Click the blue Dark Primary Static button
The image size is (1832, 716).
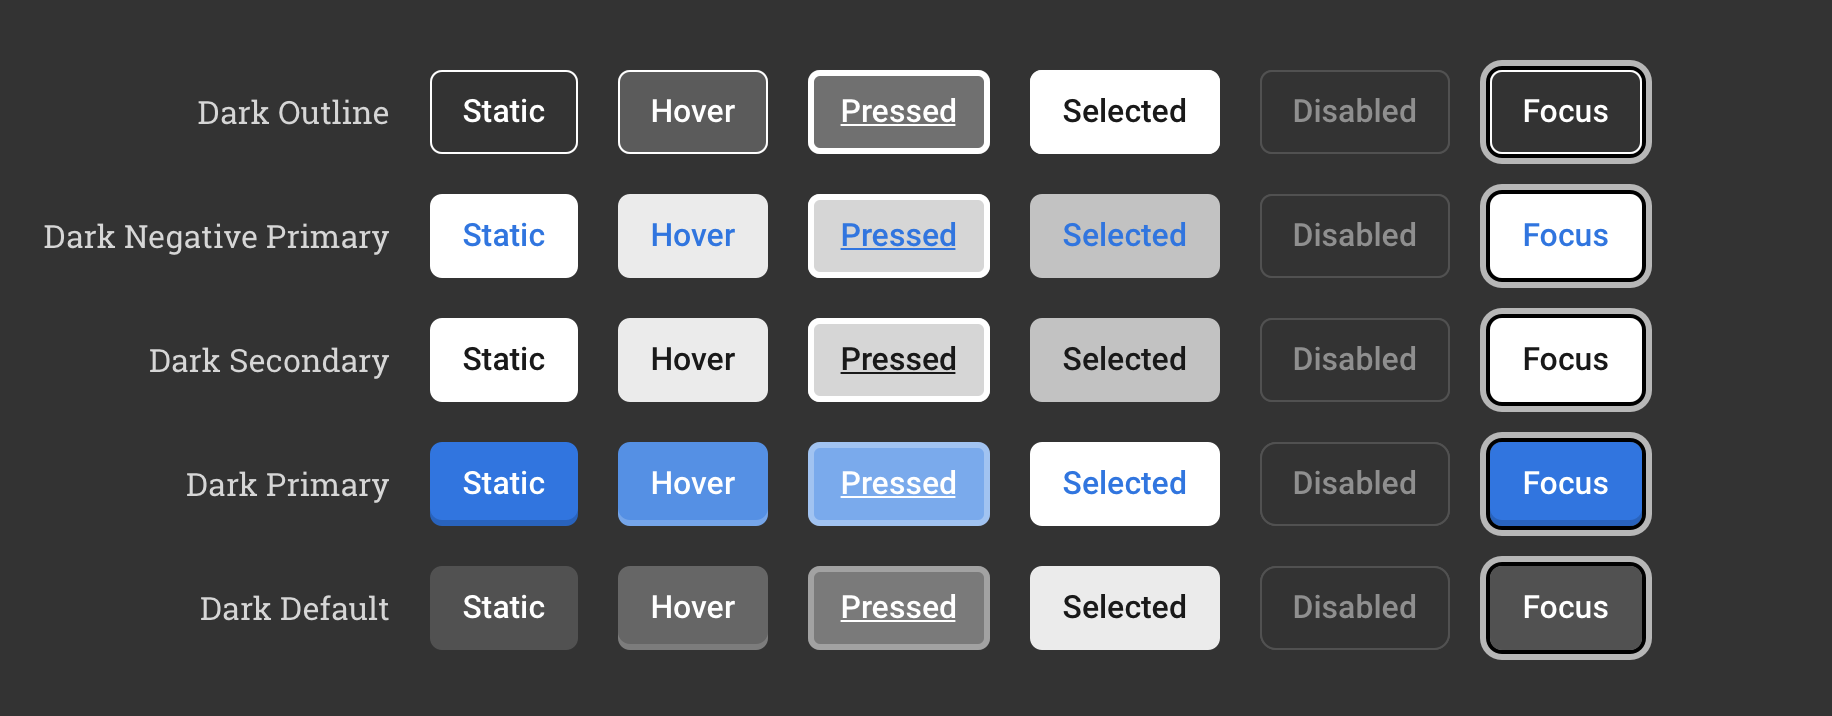(x=504, y=484)
